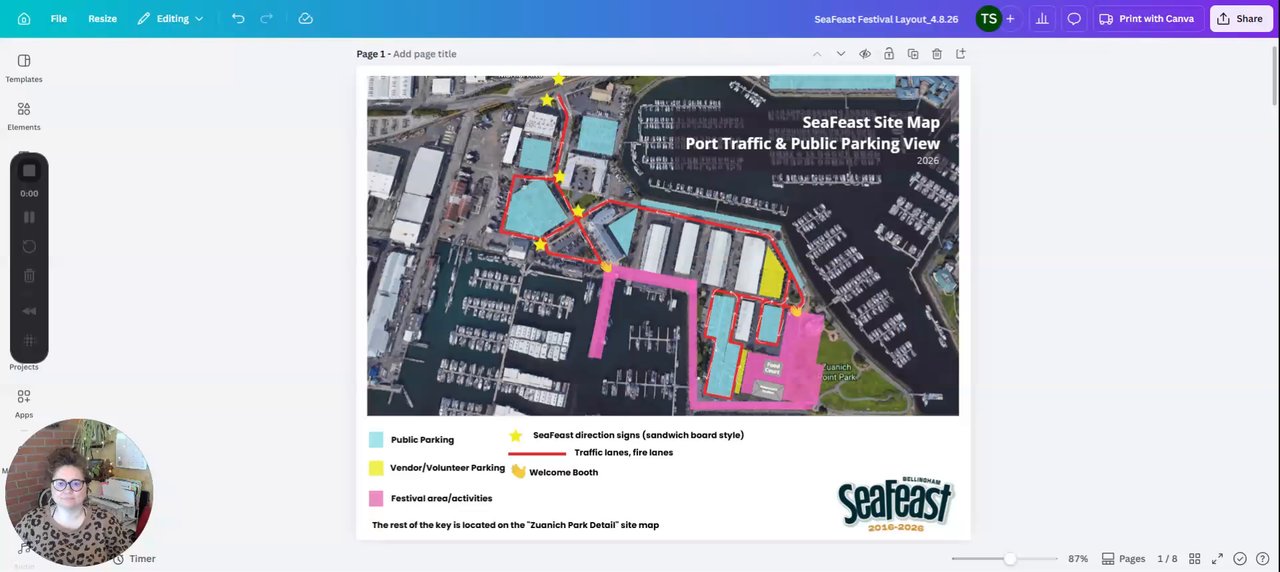Image resolution: width=1280 pixels, height=572 pixels.
Task: Open the Projects side panel
Action: coord(24,367)
